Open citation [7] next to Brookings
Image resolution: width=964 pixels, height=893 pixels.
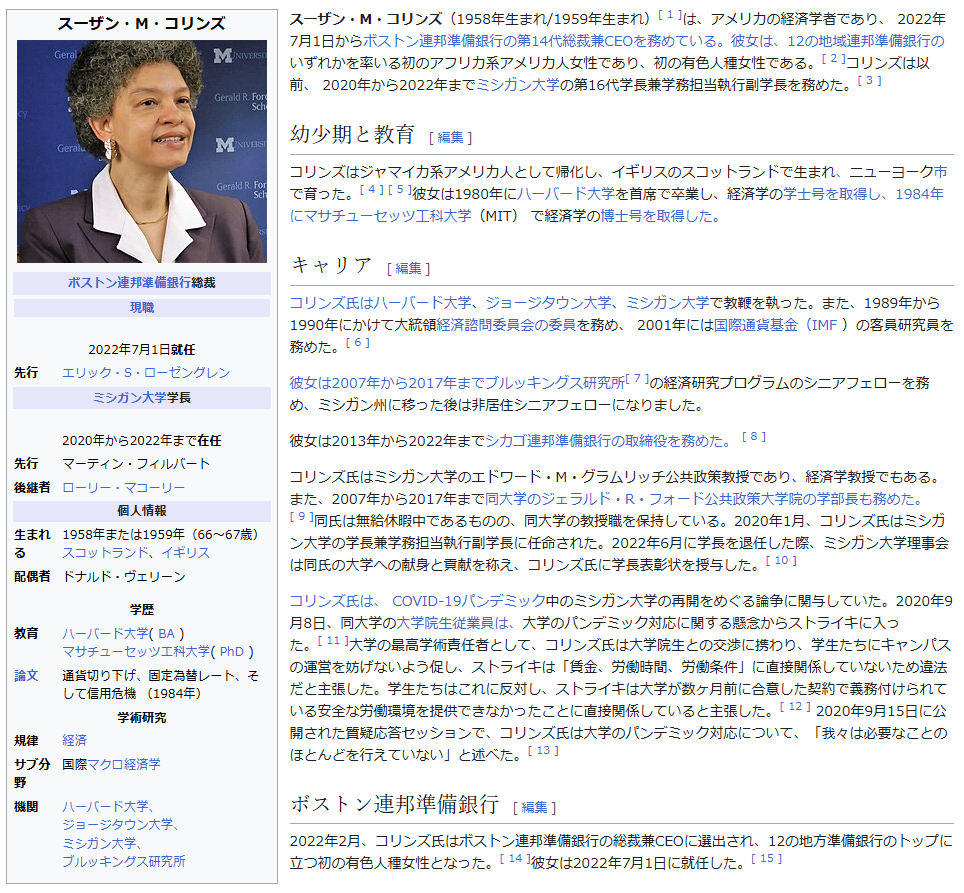[637, 379]
